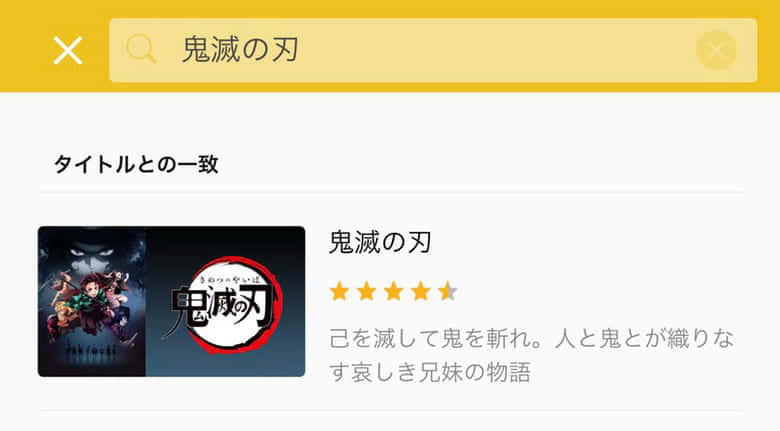This screenshot has height=431, width=780.
Task: Select the third star of the rating
Action: tap(393, 291)
